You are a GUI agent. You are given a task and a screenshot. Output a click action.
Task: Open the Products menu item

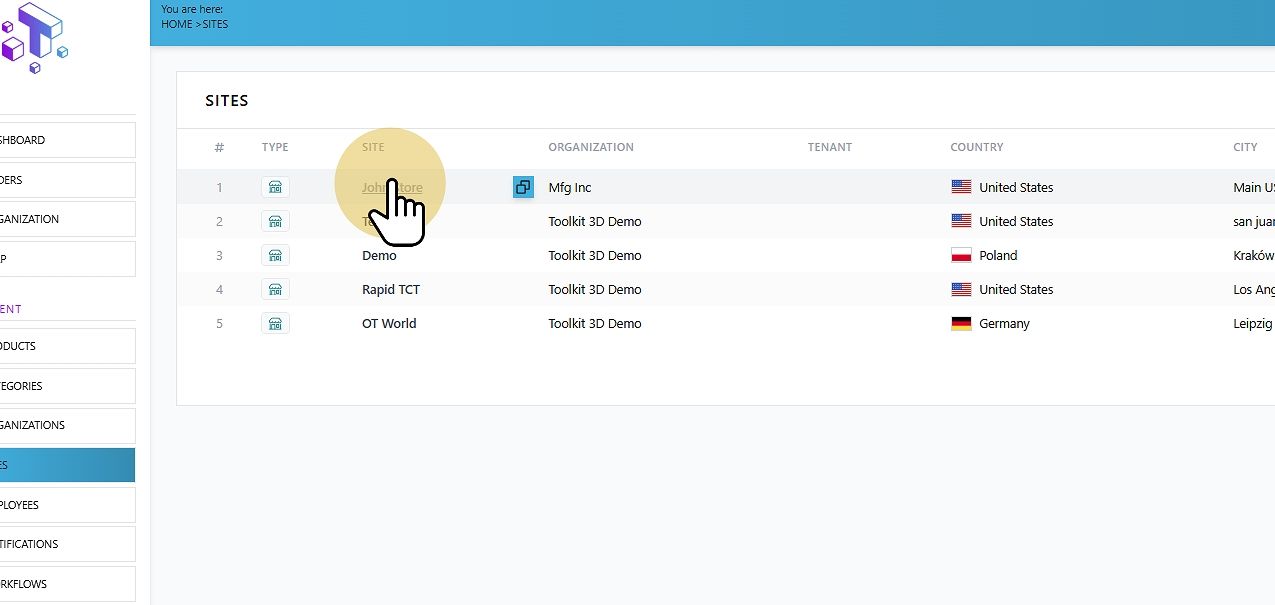[x=67, y=346]
